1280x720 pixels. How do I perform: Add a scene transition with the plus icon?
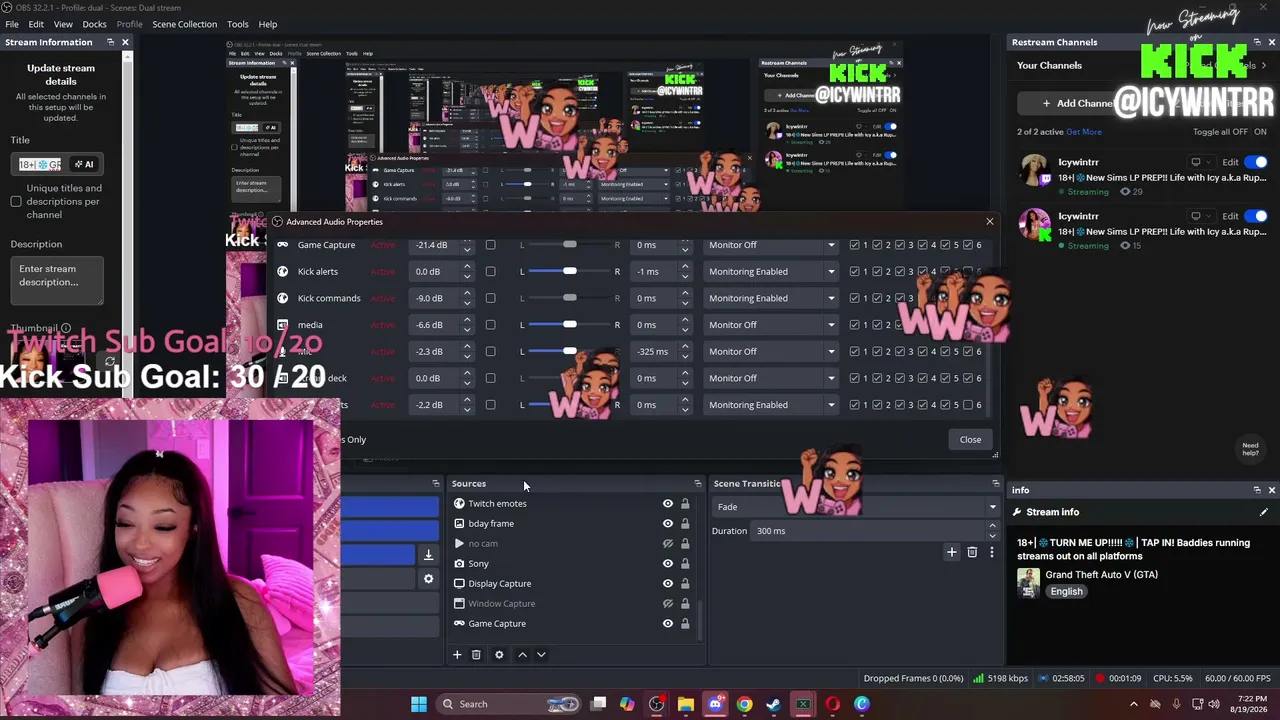point(952,552)
